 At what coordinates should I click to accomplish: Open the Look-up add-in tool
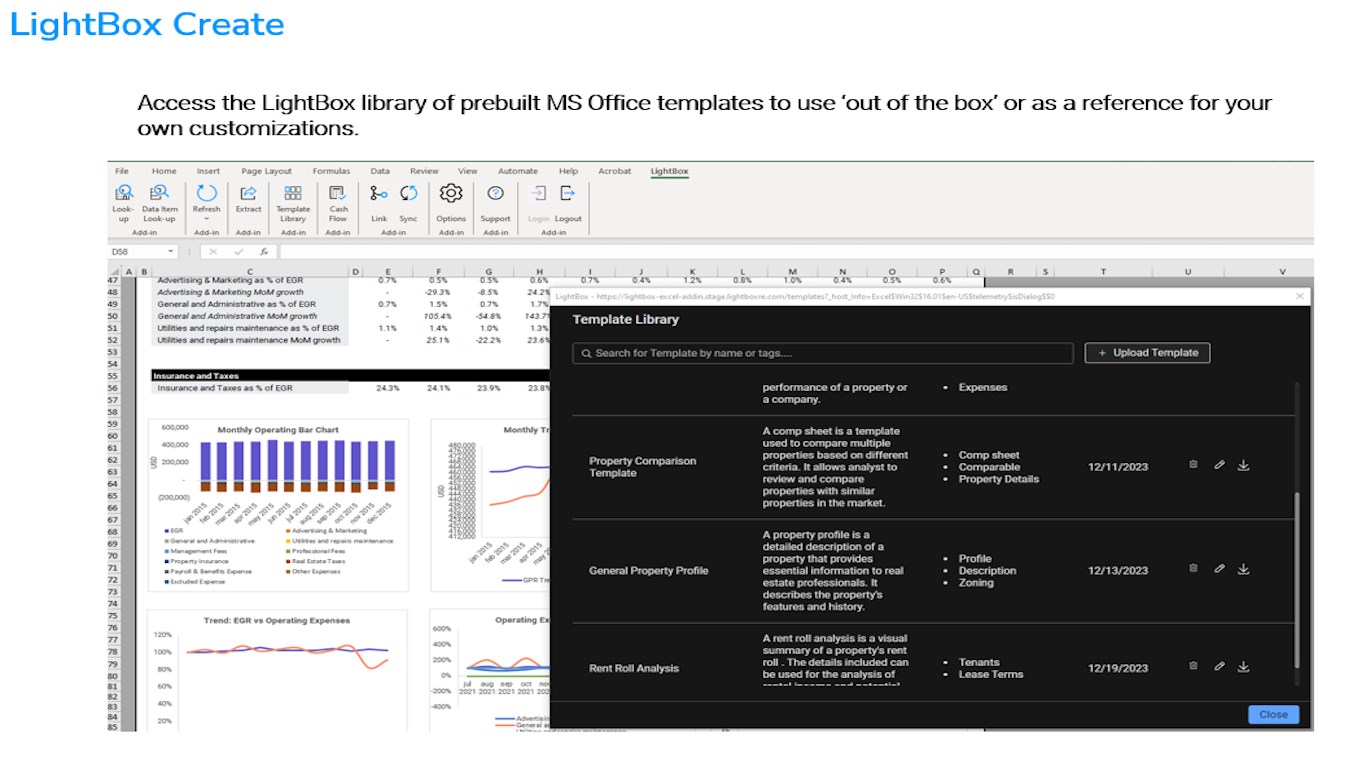coord(124,203)
